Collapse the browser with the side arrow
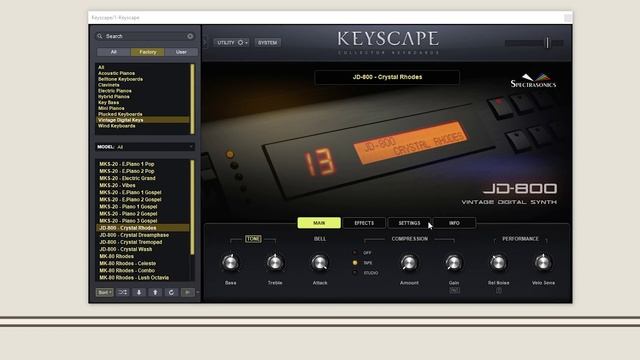The image size is (640, 360). pyautogui.click(x=205, y=42)
